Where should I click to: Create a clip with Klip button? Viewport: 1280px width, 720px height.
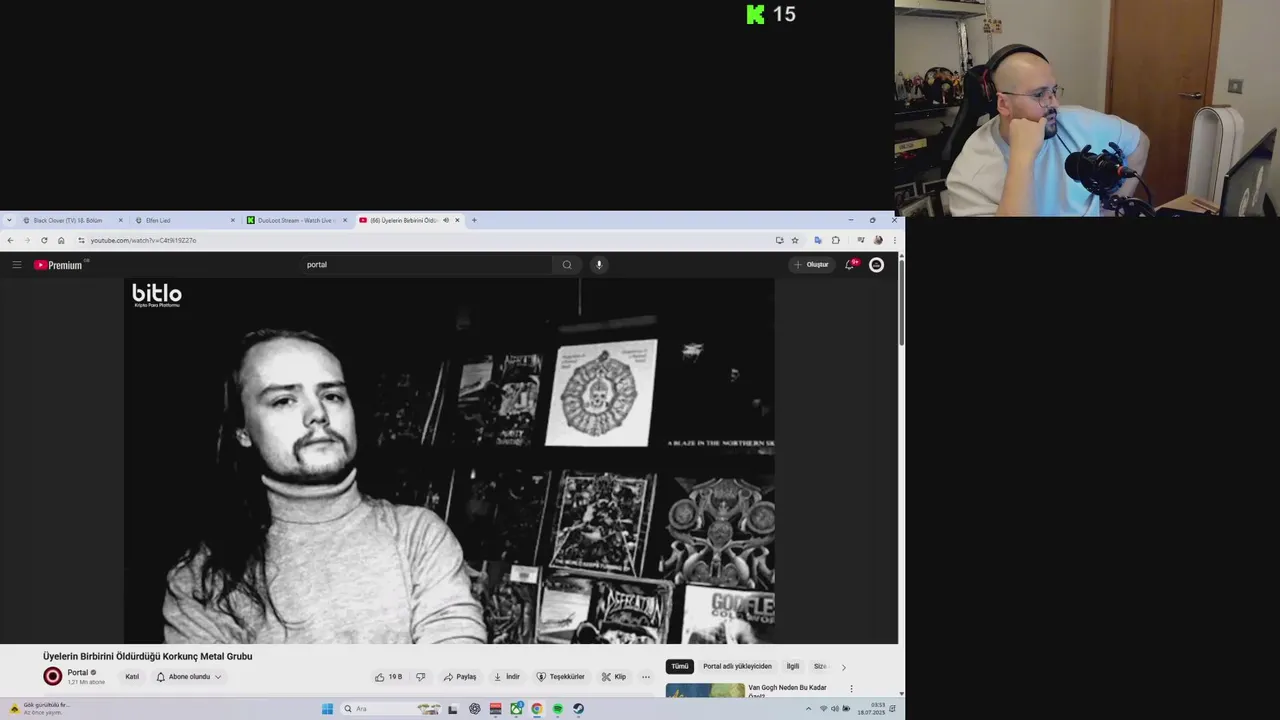point(614,677)
